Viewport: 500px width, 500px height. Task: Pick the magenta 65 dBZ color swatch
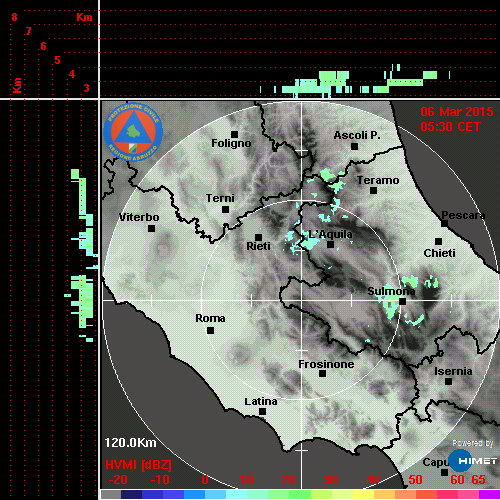(489, 494)
